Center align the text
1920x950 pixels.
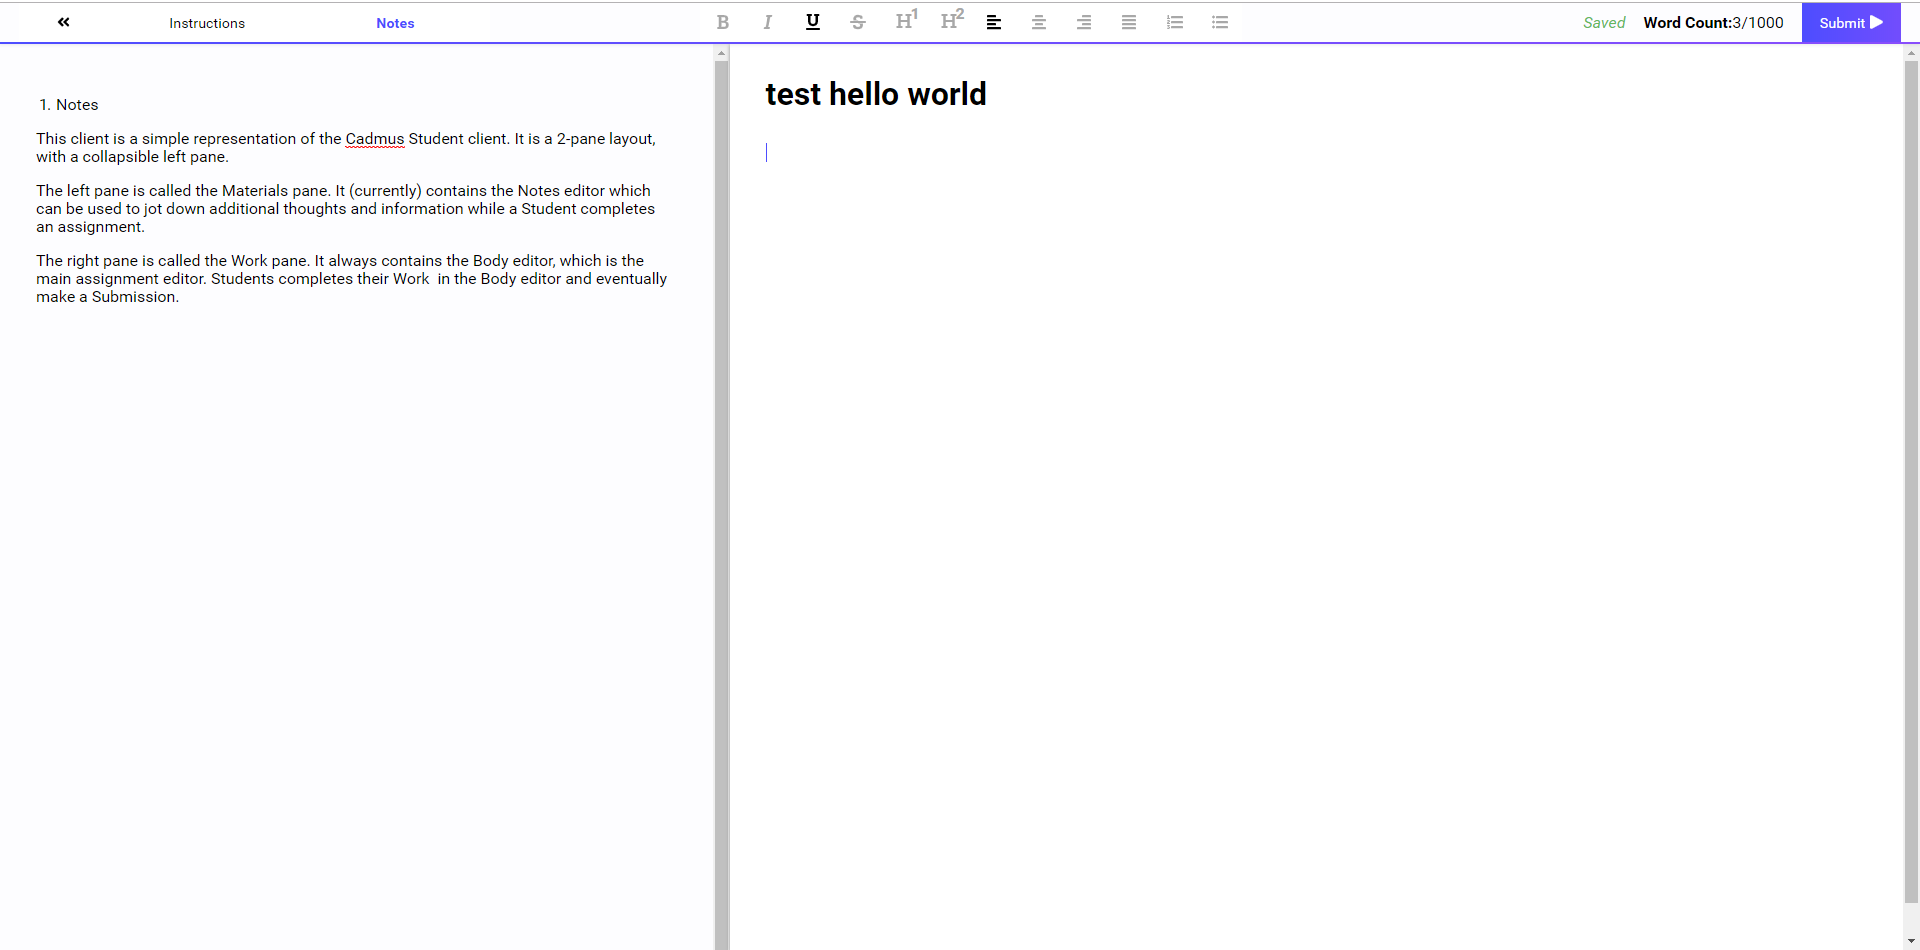pos(1039,22)
